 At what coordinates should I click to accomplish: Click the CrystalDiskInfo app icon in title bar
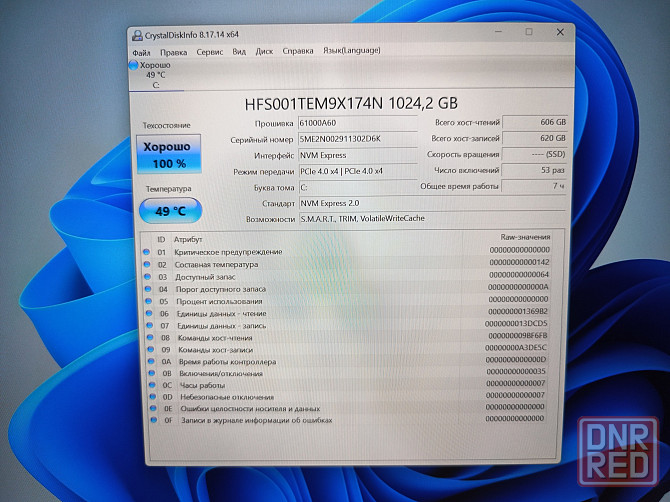tap(137, 35)
